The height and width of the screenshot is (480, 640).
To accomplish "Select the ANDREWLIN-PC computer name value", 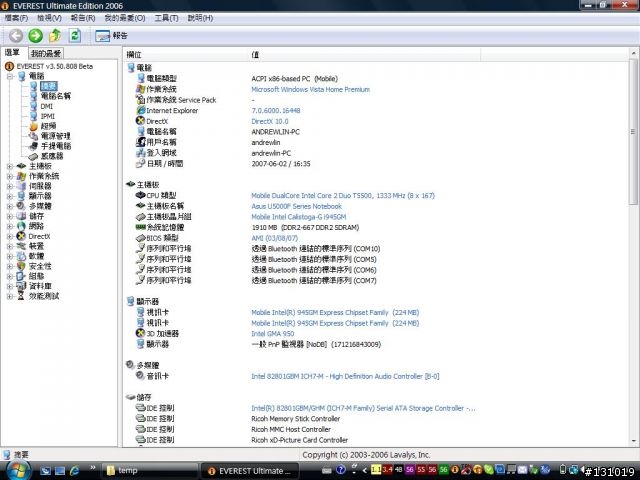I will tap(276, 132).
